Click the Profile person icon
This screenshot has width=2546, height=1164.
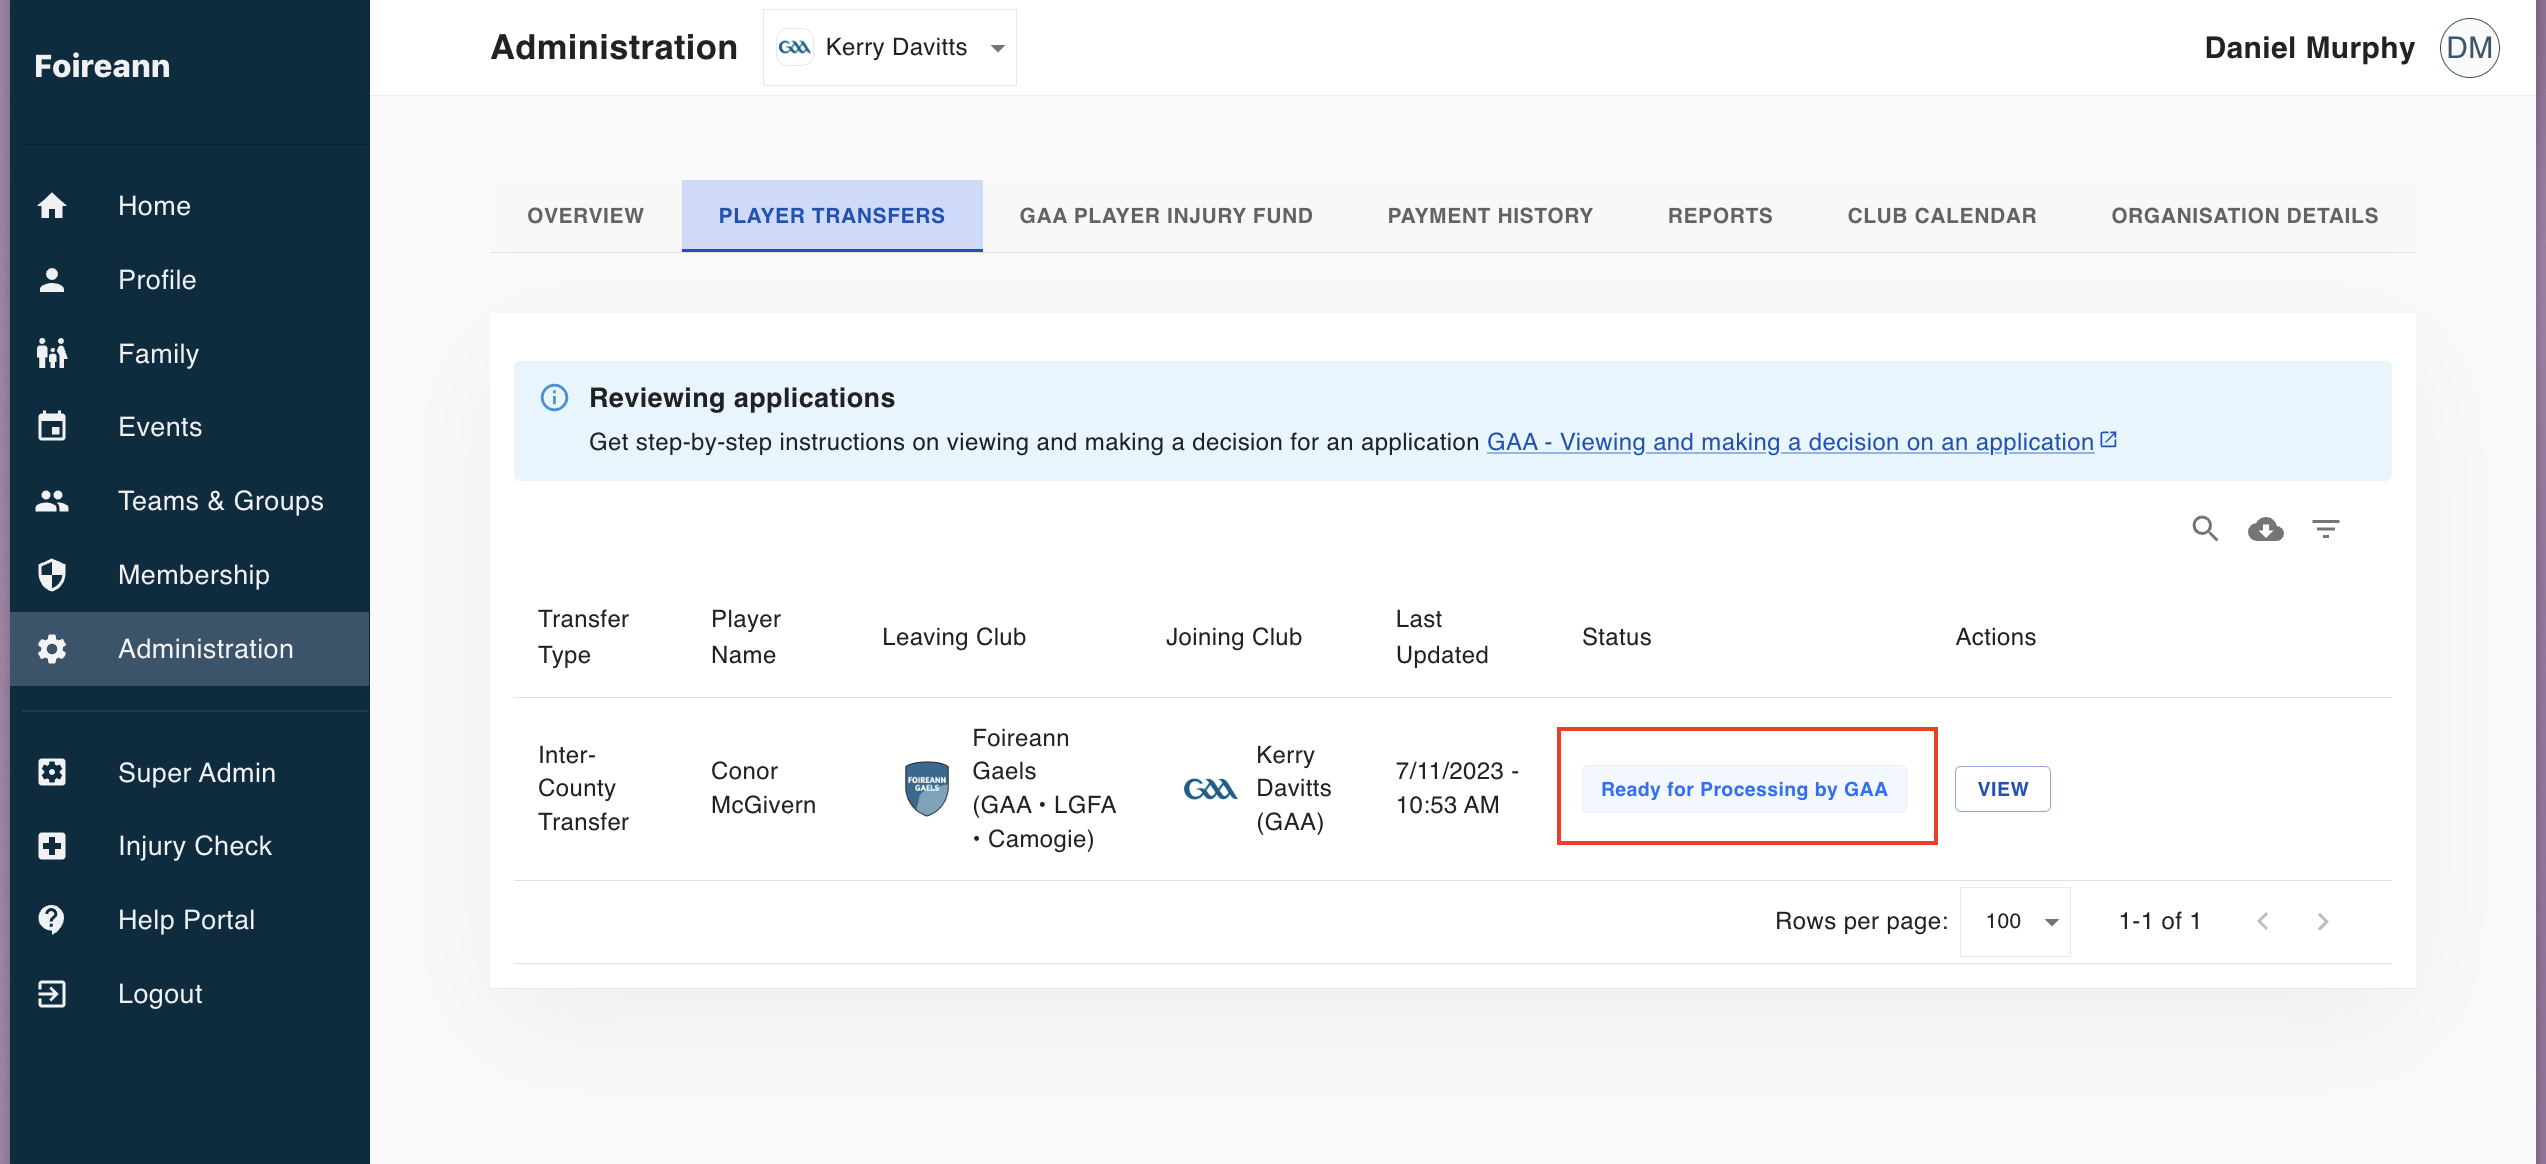click(x=52, y=280)
